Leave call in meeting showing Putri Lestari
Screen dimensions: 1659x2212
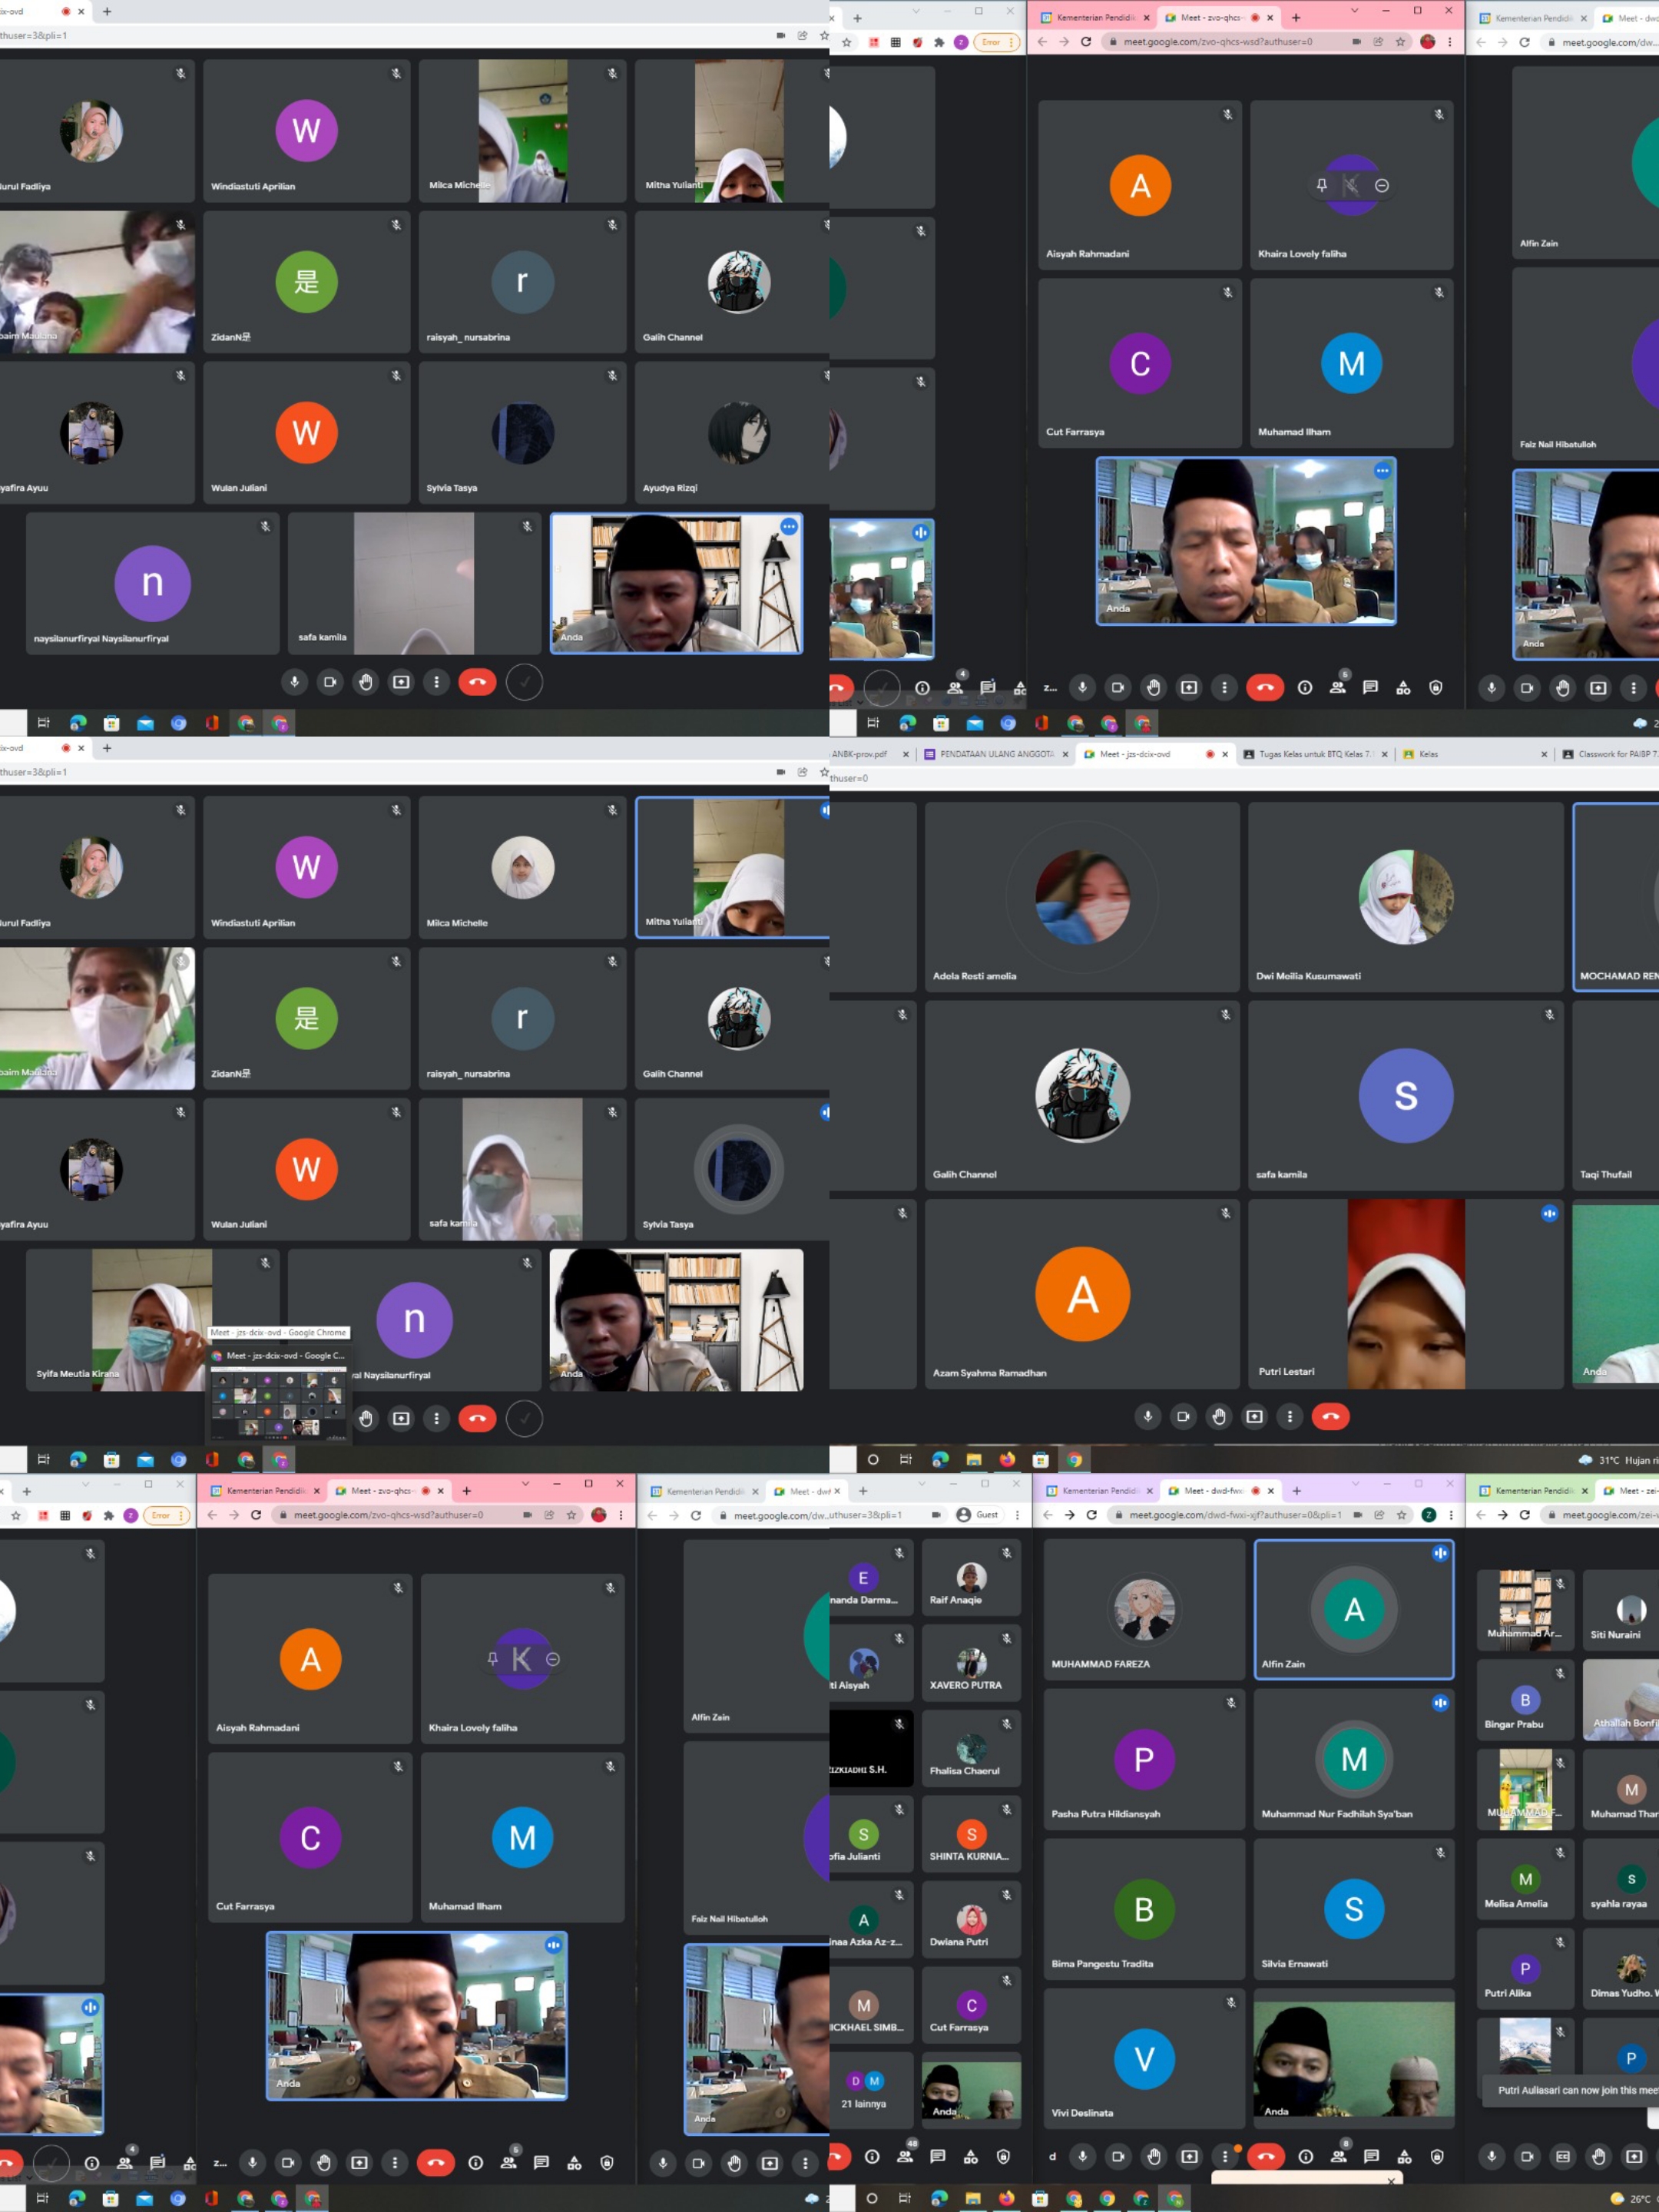tap(1330, 1416)
